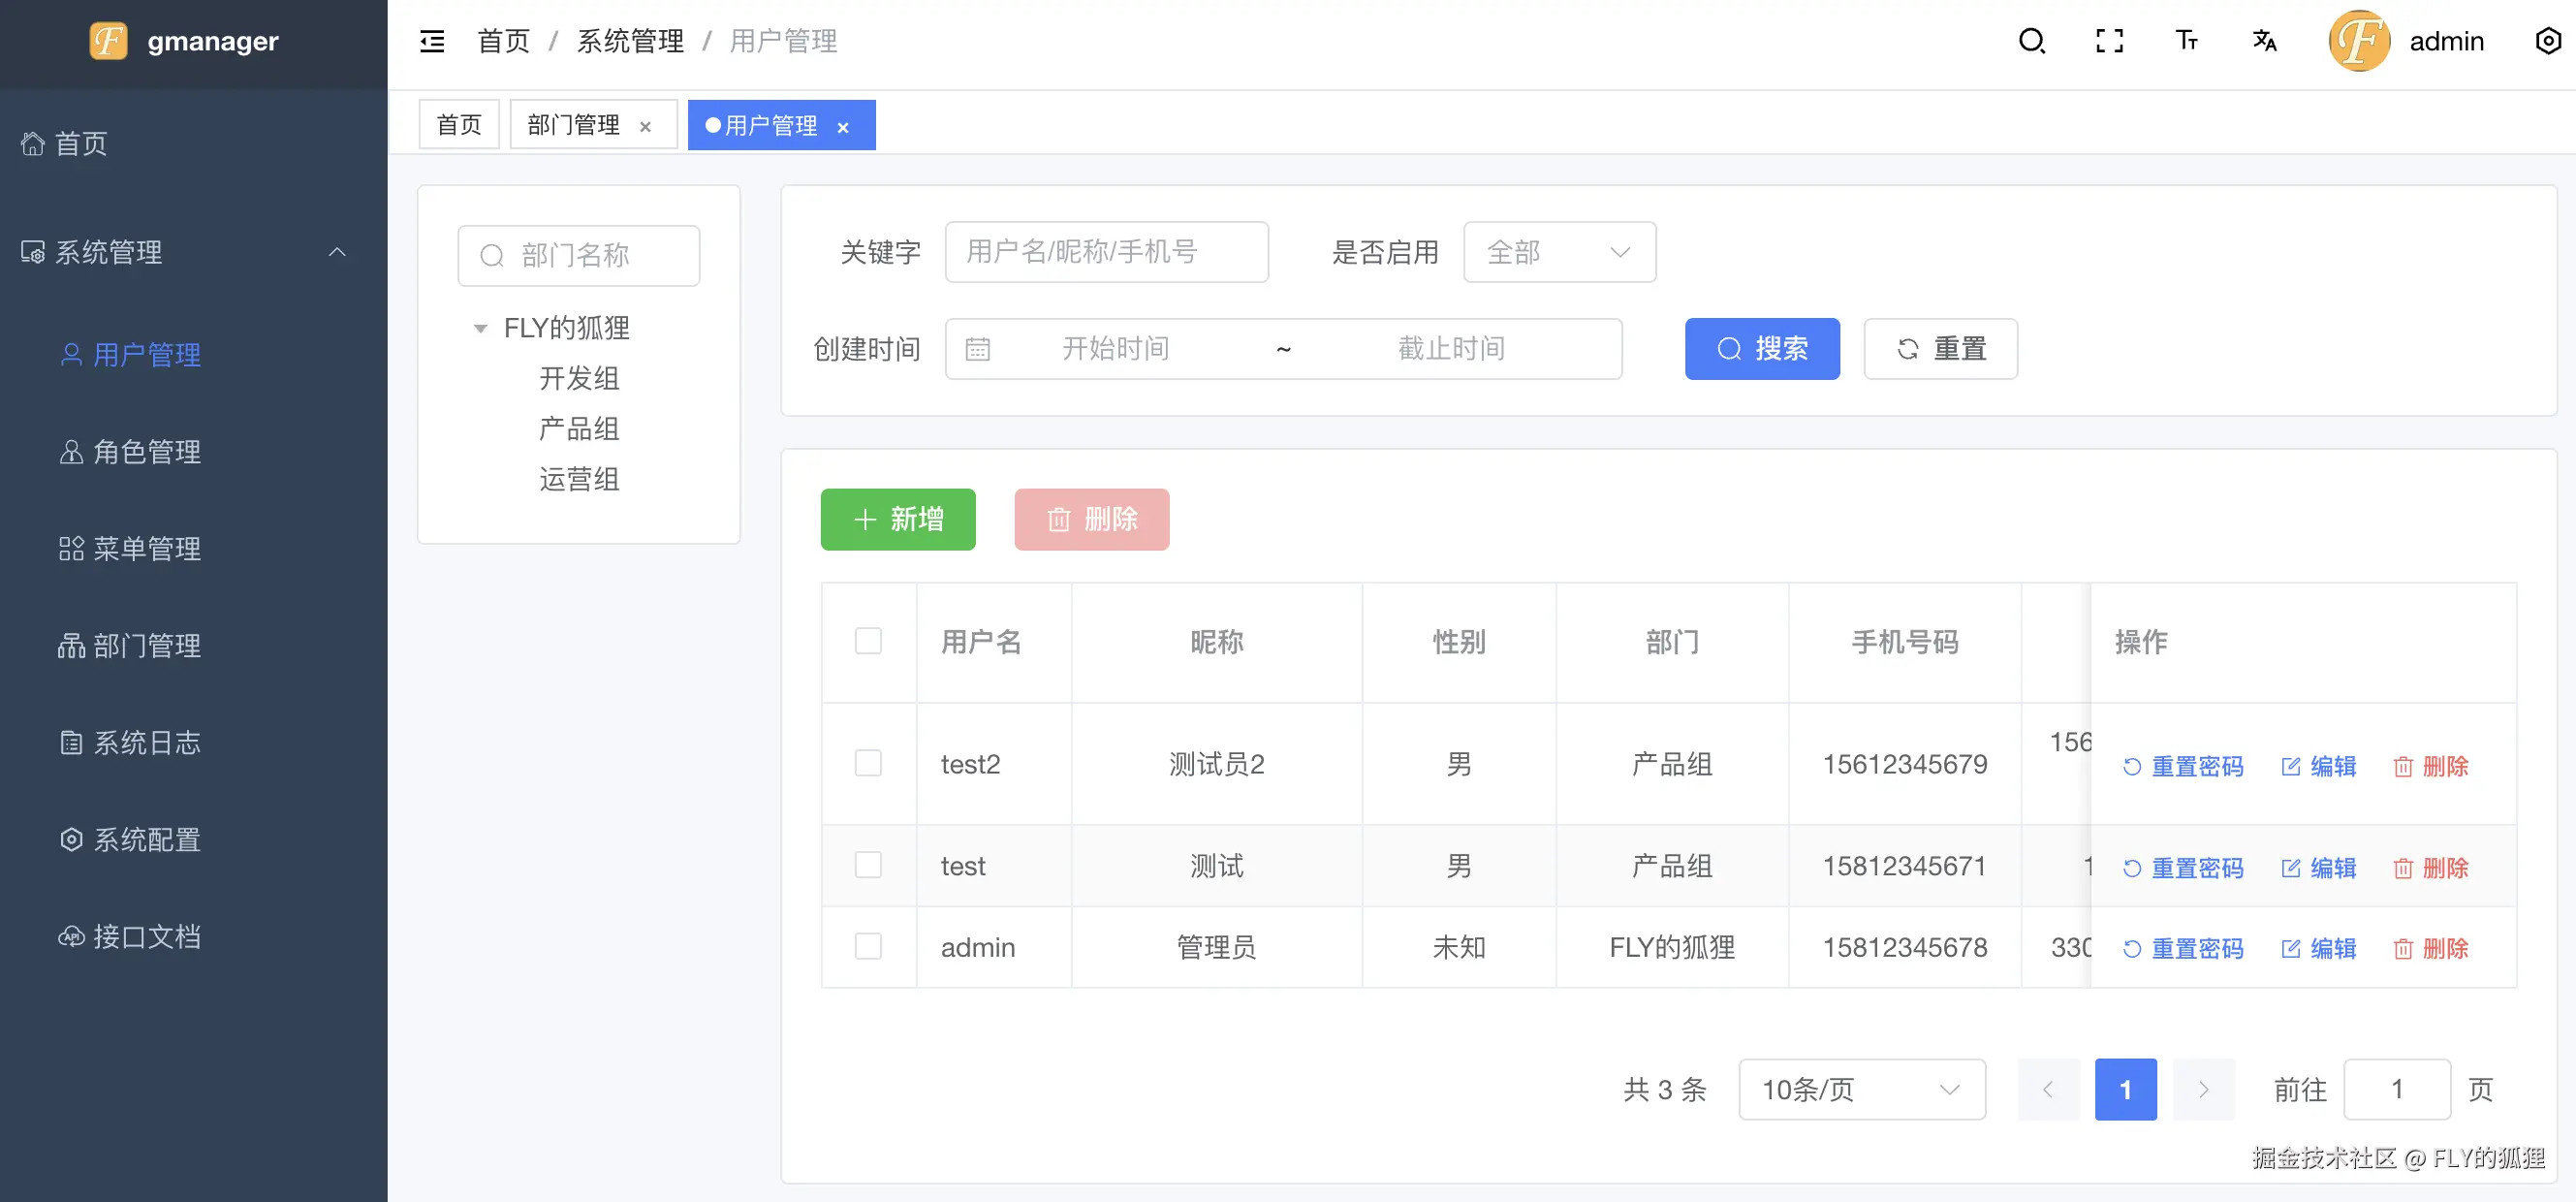2576x1202 pixels.
Task: Expand the 10条/页 page size dropdown
Action: coord(1861,1089)
